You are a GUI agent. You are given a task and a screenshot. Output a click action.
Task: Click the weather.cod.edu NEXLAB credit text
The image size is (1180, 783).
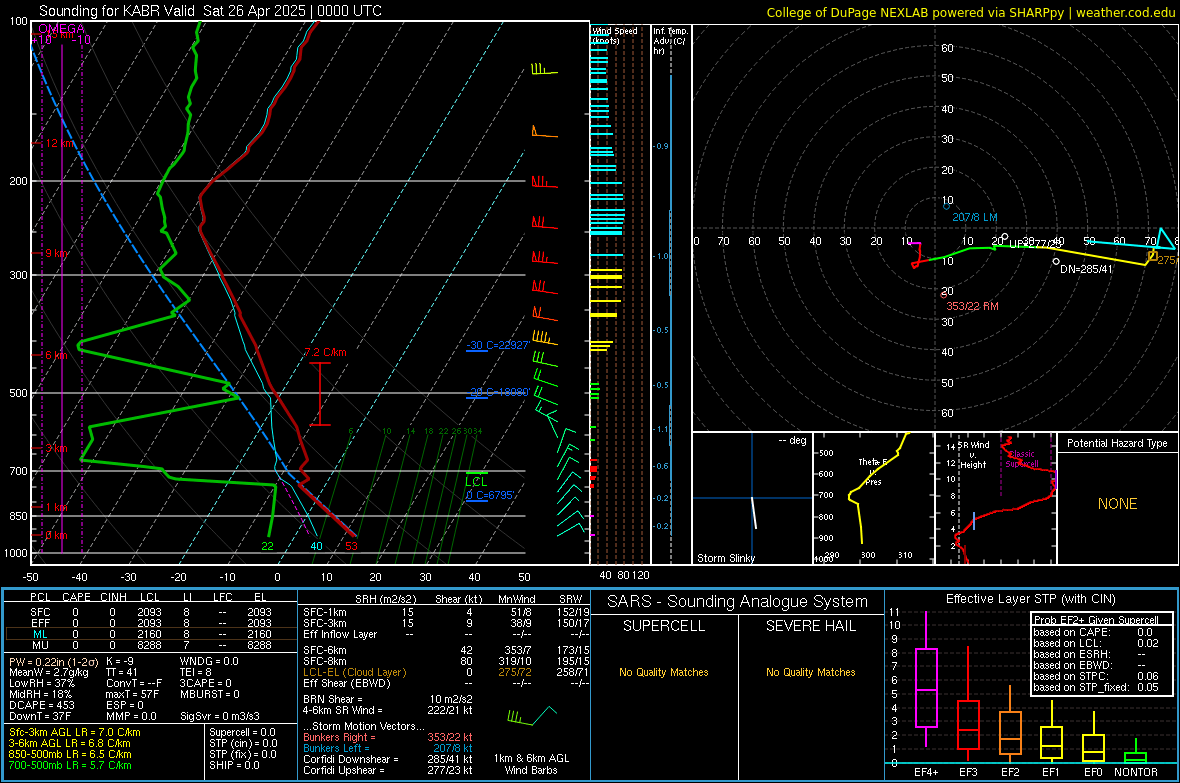(x=970, y=12)
